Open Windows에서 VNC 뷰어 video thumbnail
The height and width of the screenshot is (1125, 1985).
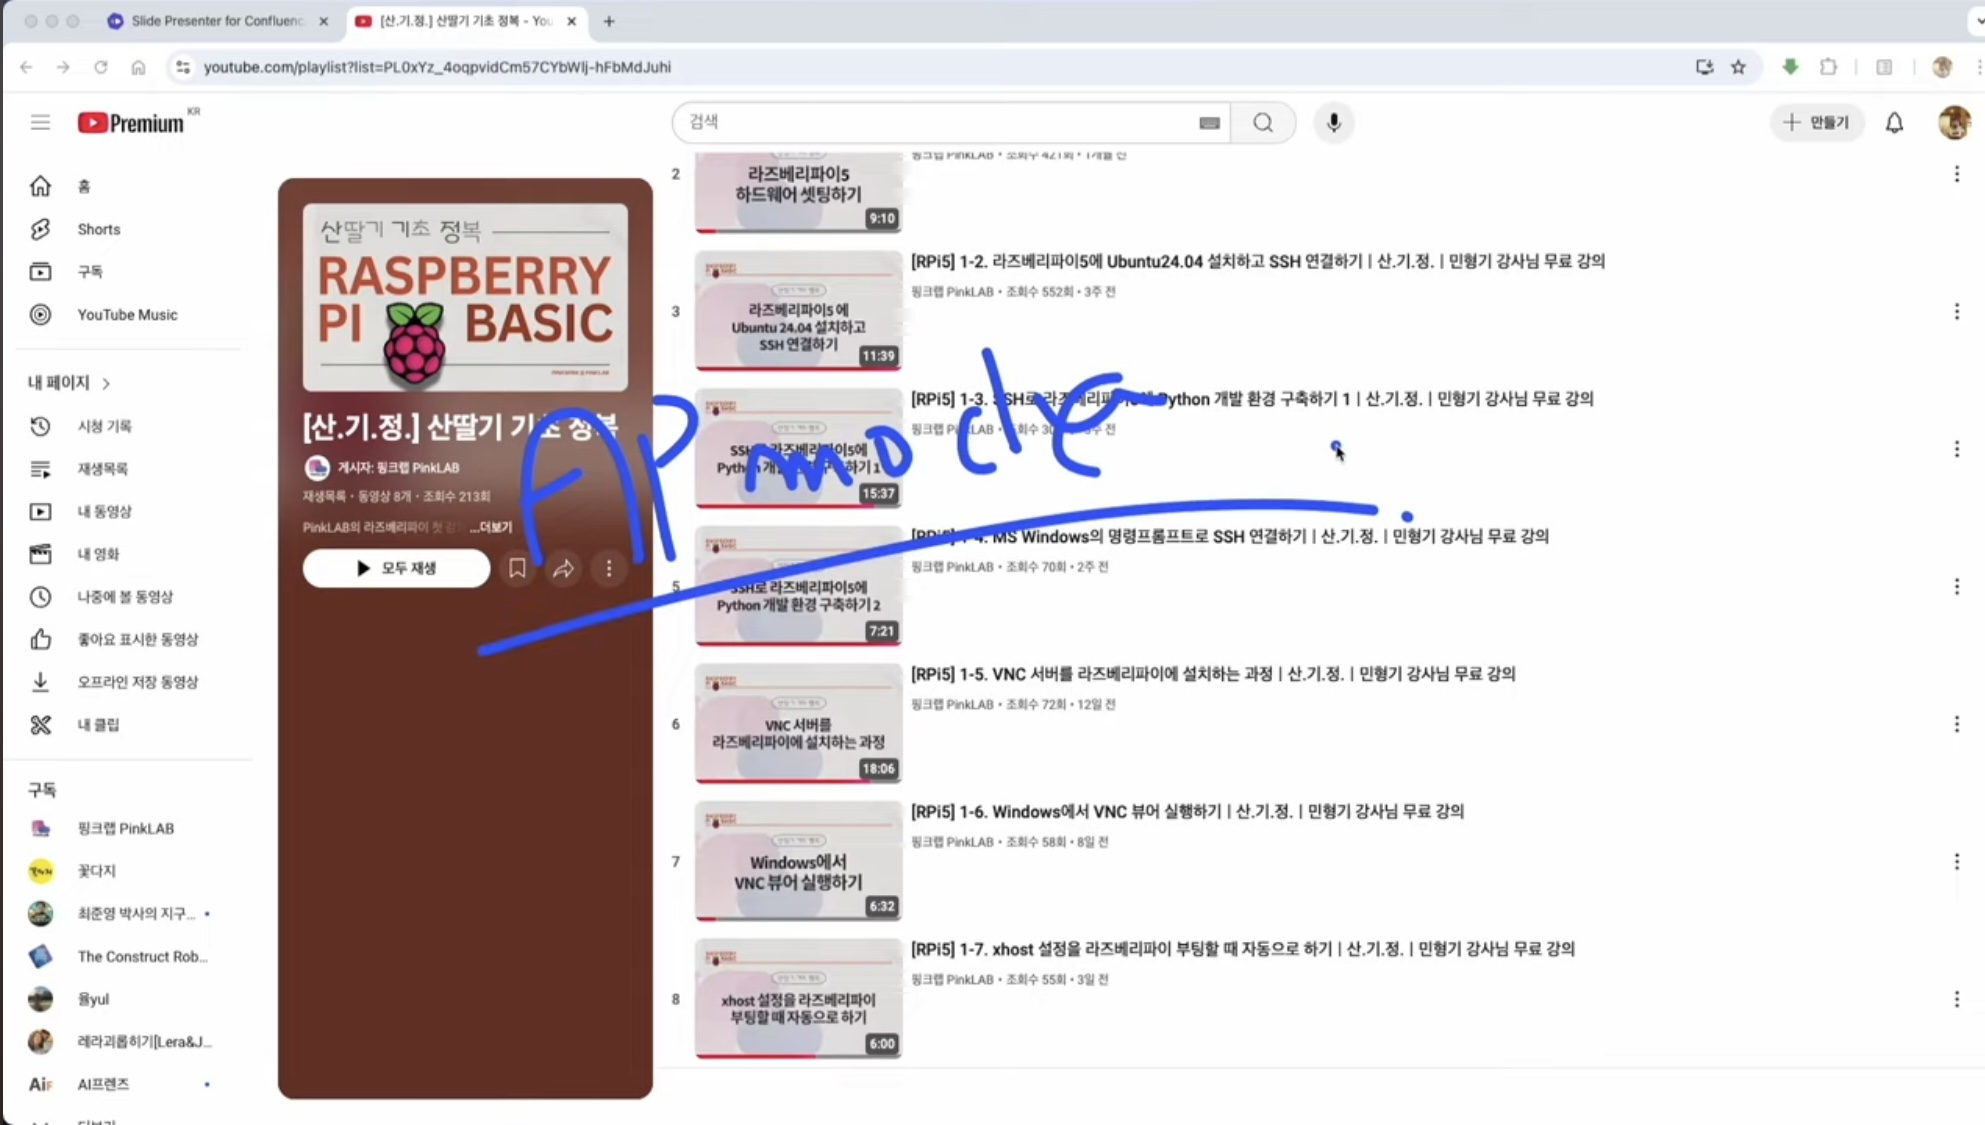798,861
